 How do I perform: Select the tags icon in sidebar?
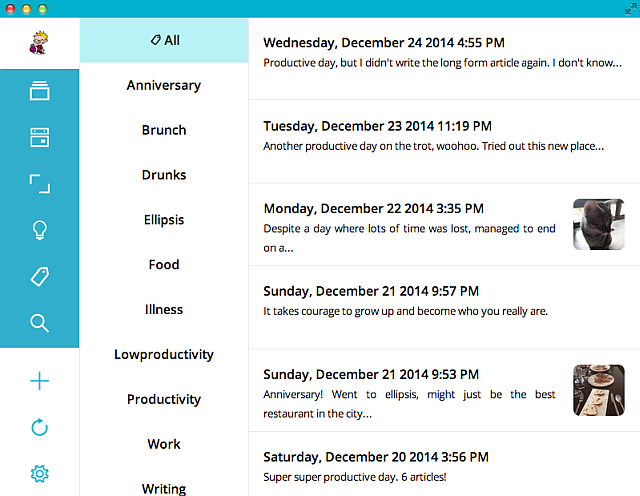[x=40, y=277]
